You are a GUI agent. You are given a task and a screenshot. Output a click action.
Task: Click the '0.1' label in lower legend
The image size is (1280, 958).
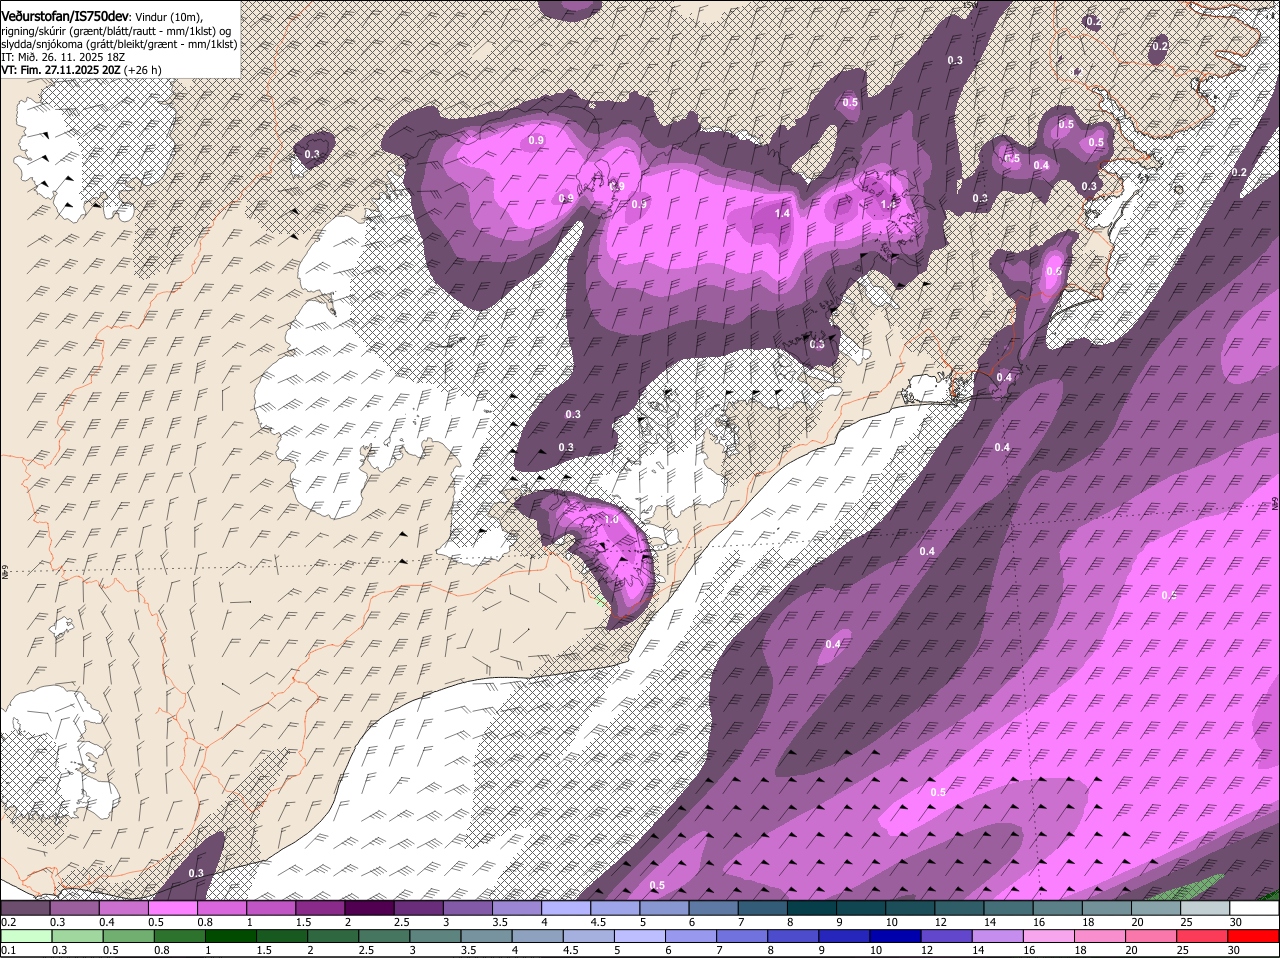point(8,950)
